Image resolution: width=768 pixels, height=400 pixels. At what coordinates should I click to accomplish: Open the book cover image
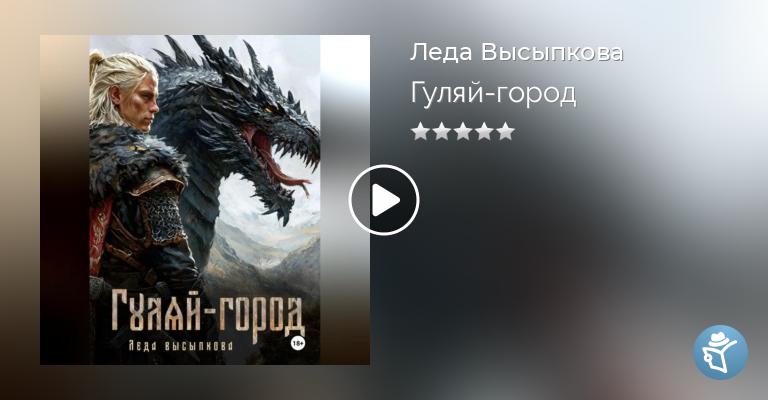point(205,200)
